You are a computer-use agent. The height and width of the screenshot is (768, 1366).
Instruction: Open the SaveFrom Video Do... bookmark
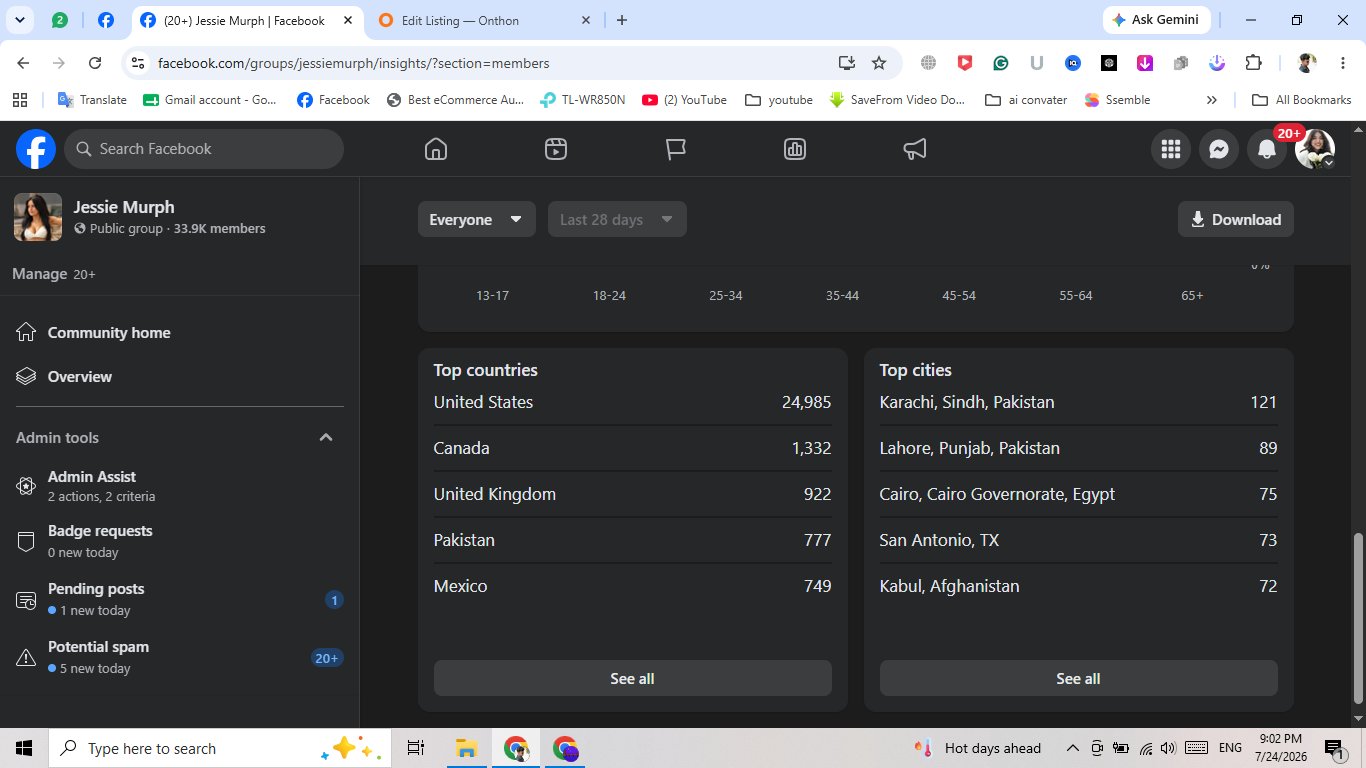pos(898,100)
